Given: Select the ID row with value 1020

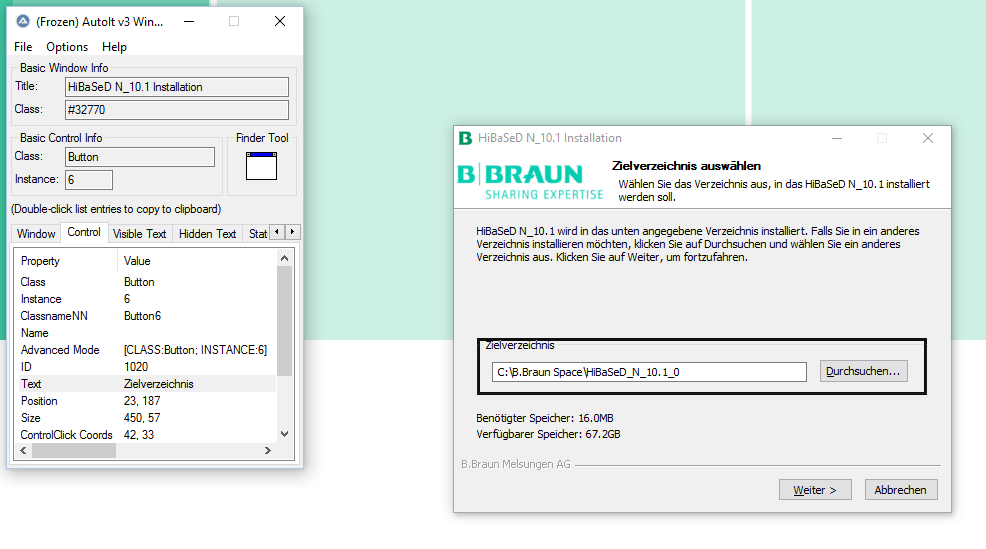Looking at the screenshot, I should pyautogui.click(x=145, y=367).
